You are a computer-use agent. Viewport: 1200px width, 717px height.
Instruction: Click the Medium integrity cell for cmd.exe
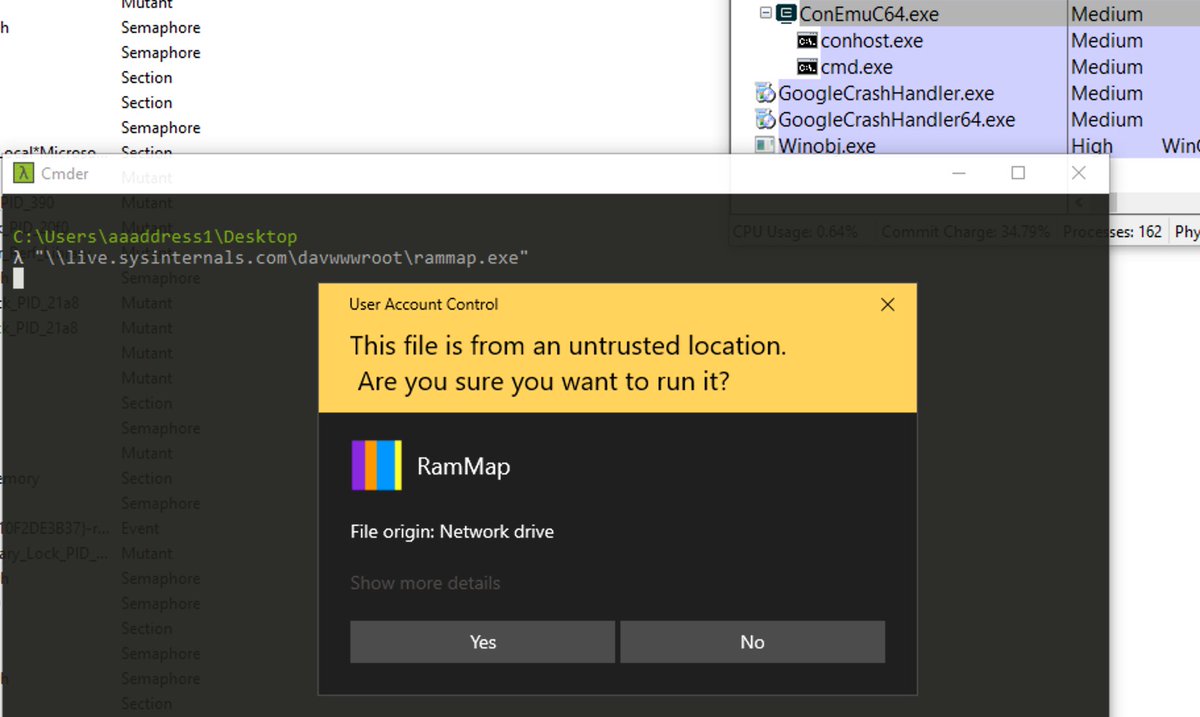(1106, 67)
